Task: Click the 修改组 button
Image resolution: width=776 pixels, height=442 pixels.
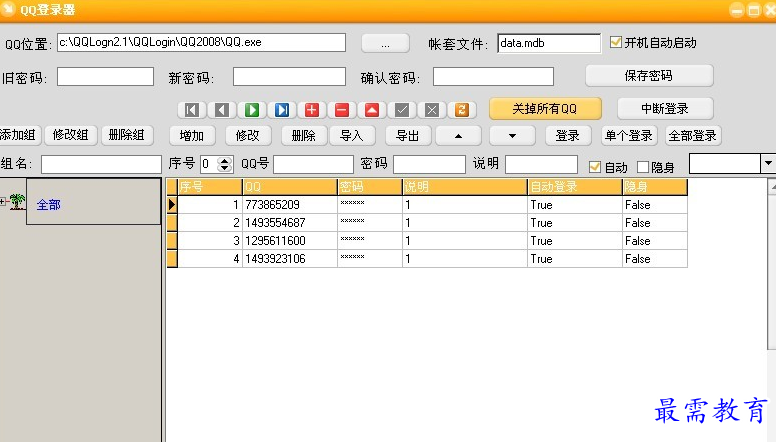Action: pyautogui.click(x=71, y=135)
